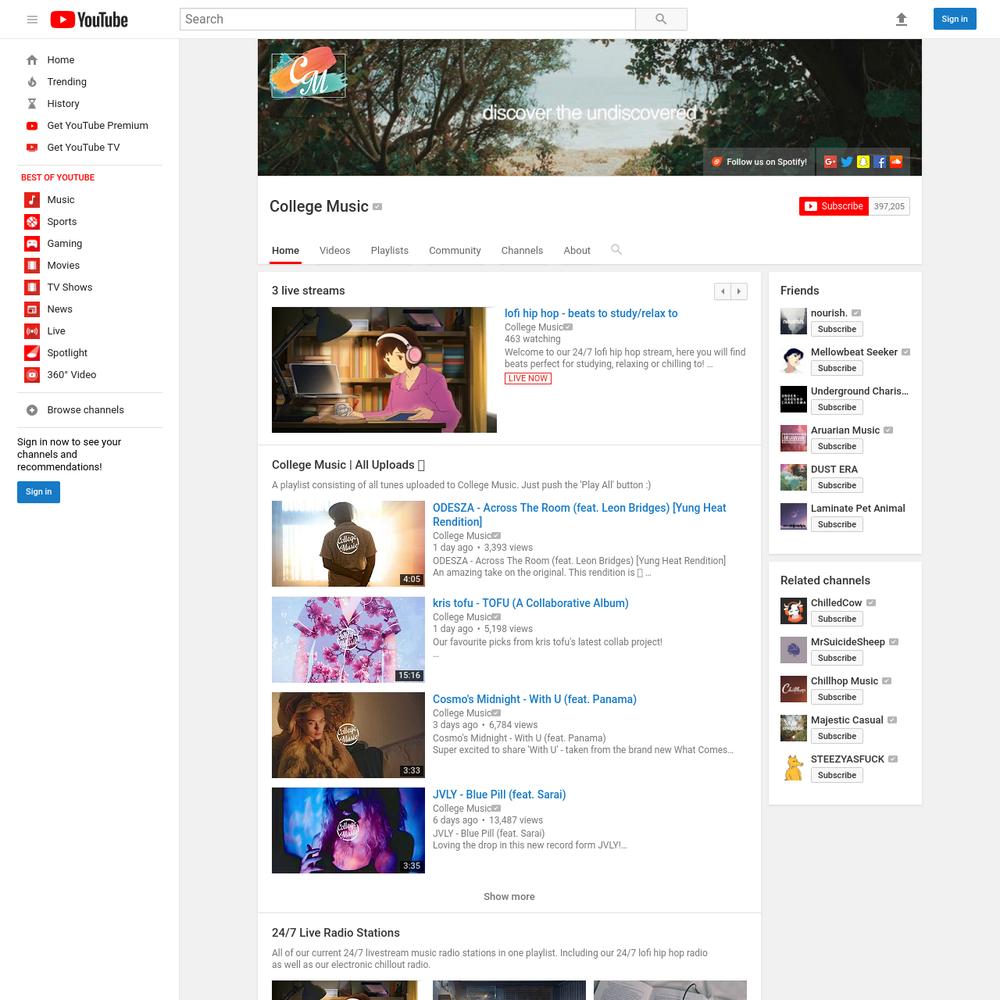Click the SoundCloud icon on banner

tap(896, 162)
